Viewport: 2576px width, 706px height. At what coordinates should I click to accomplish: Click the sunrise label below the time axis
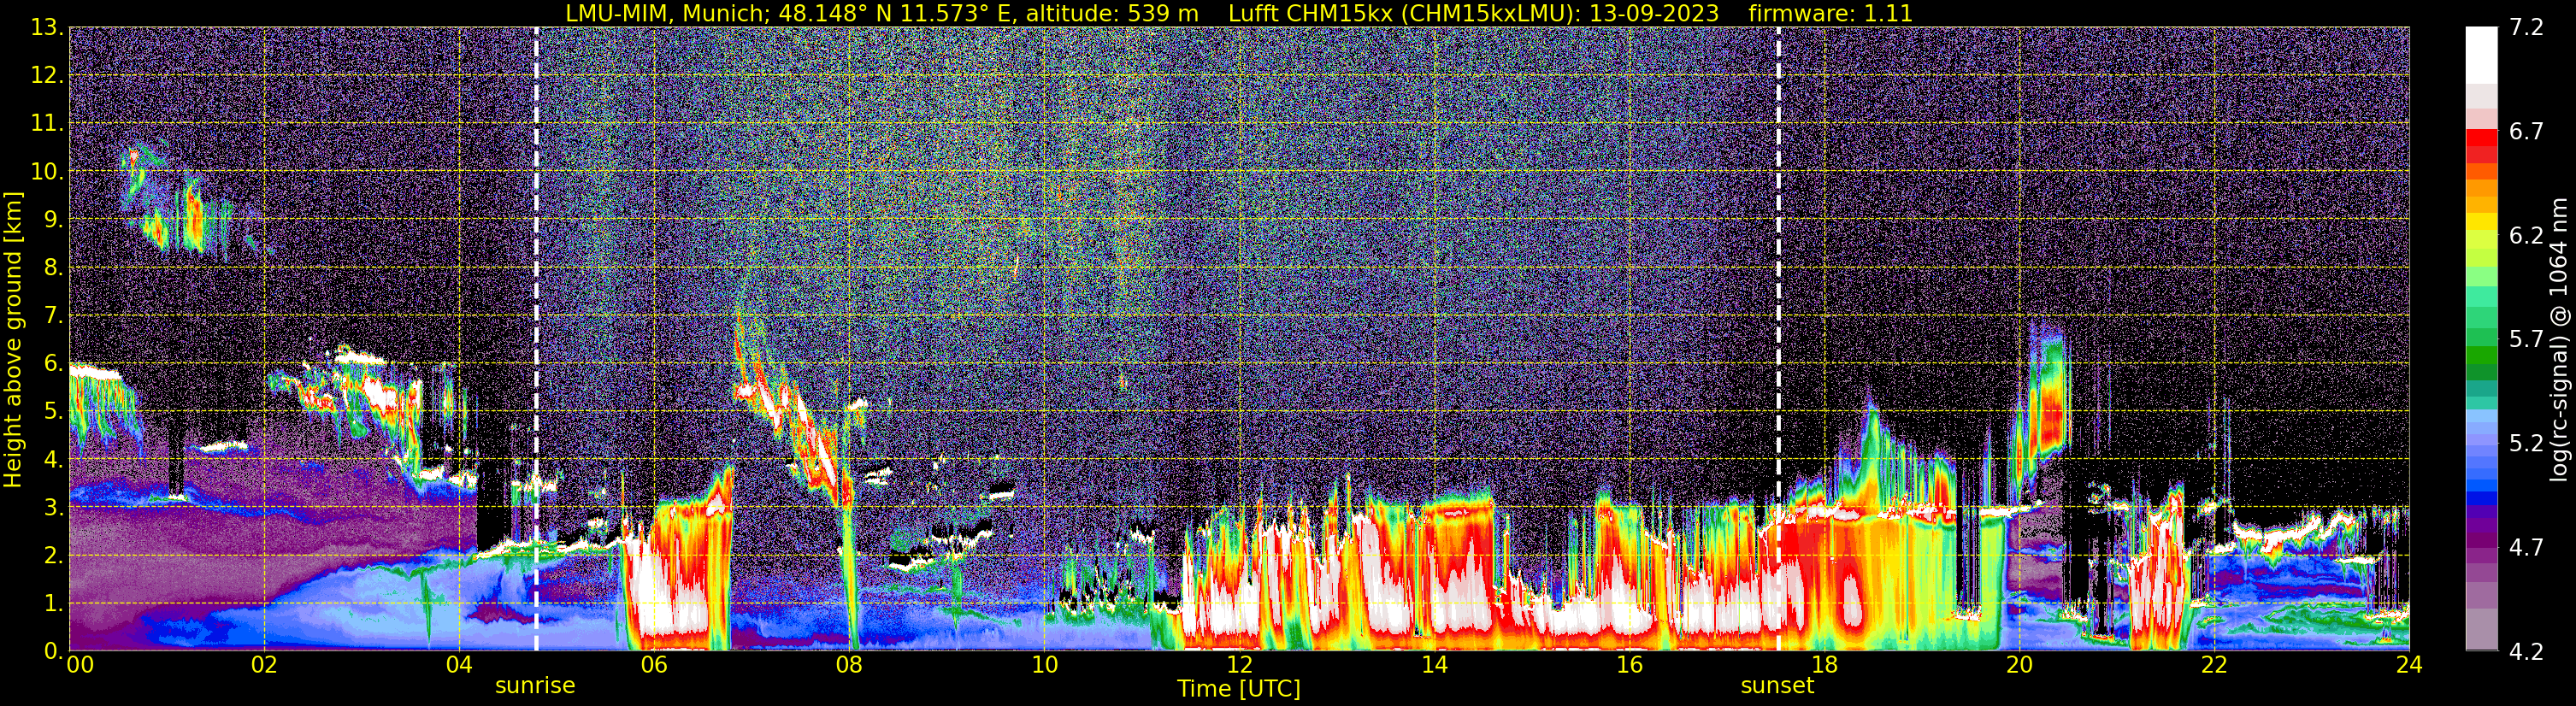point(535,685)
